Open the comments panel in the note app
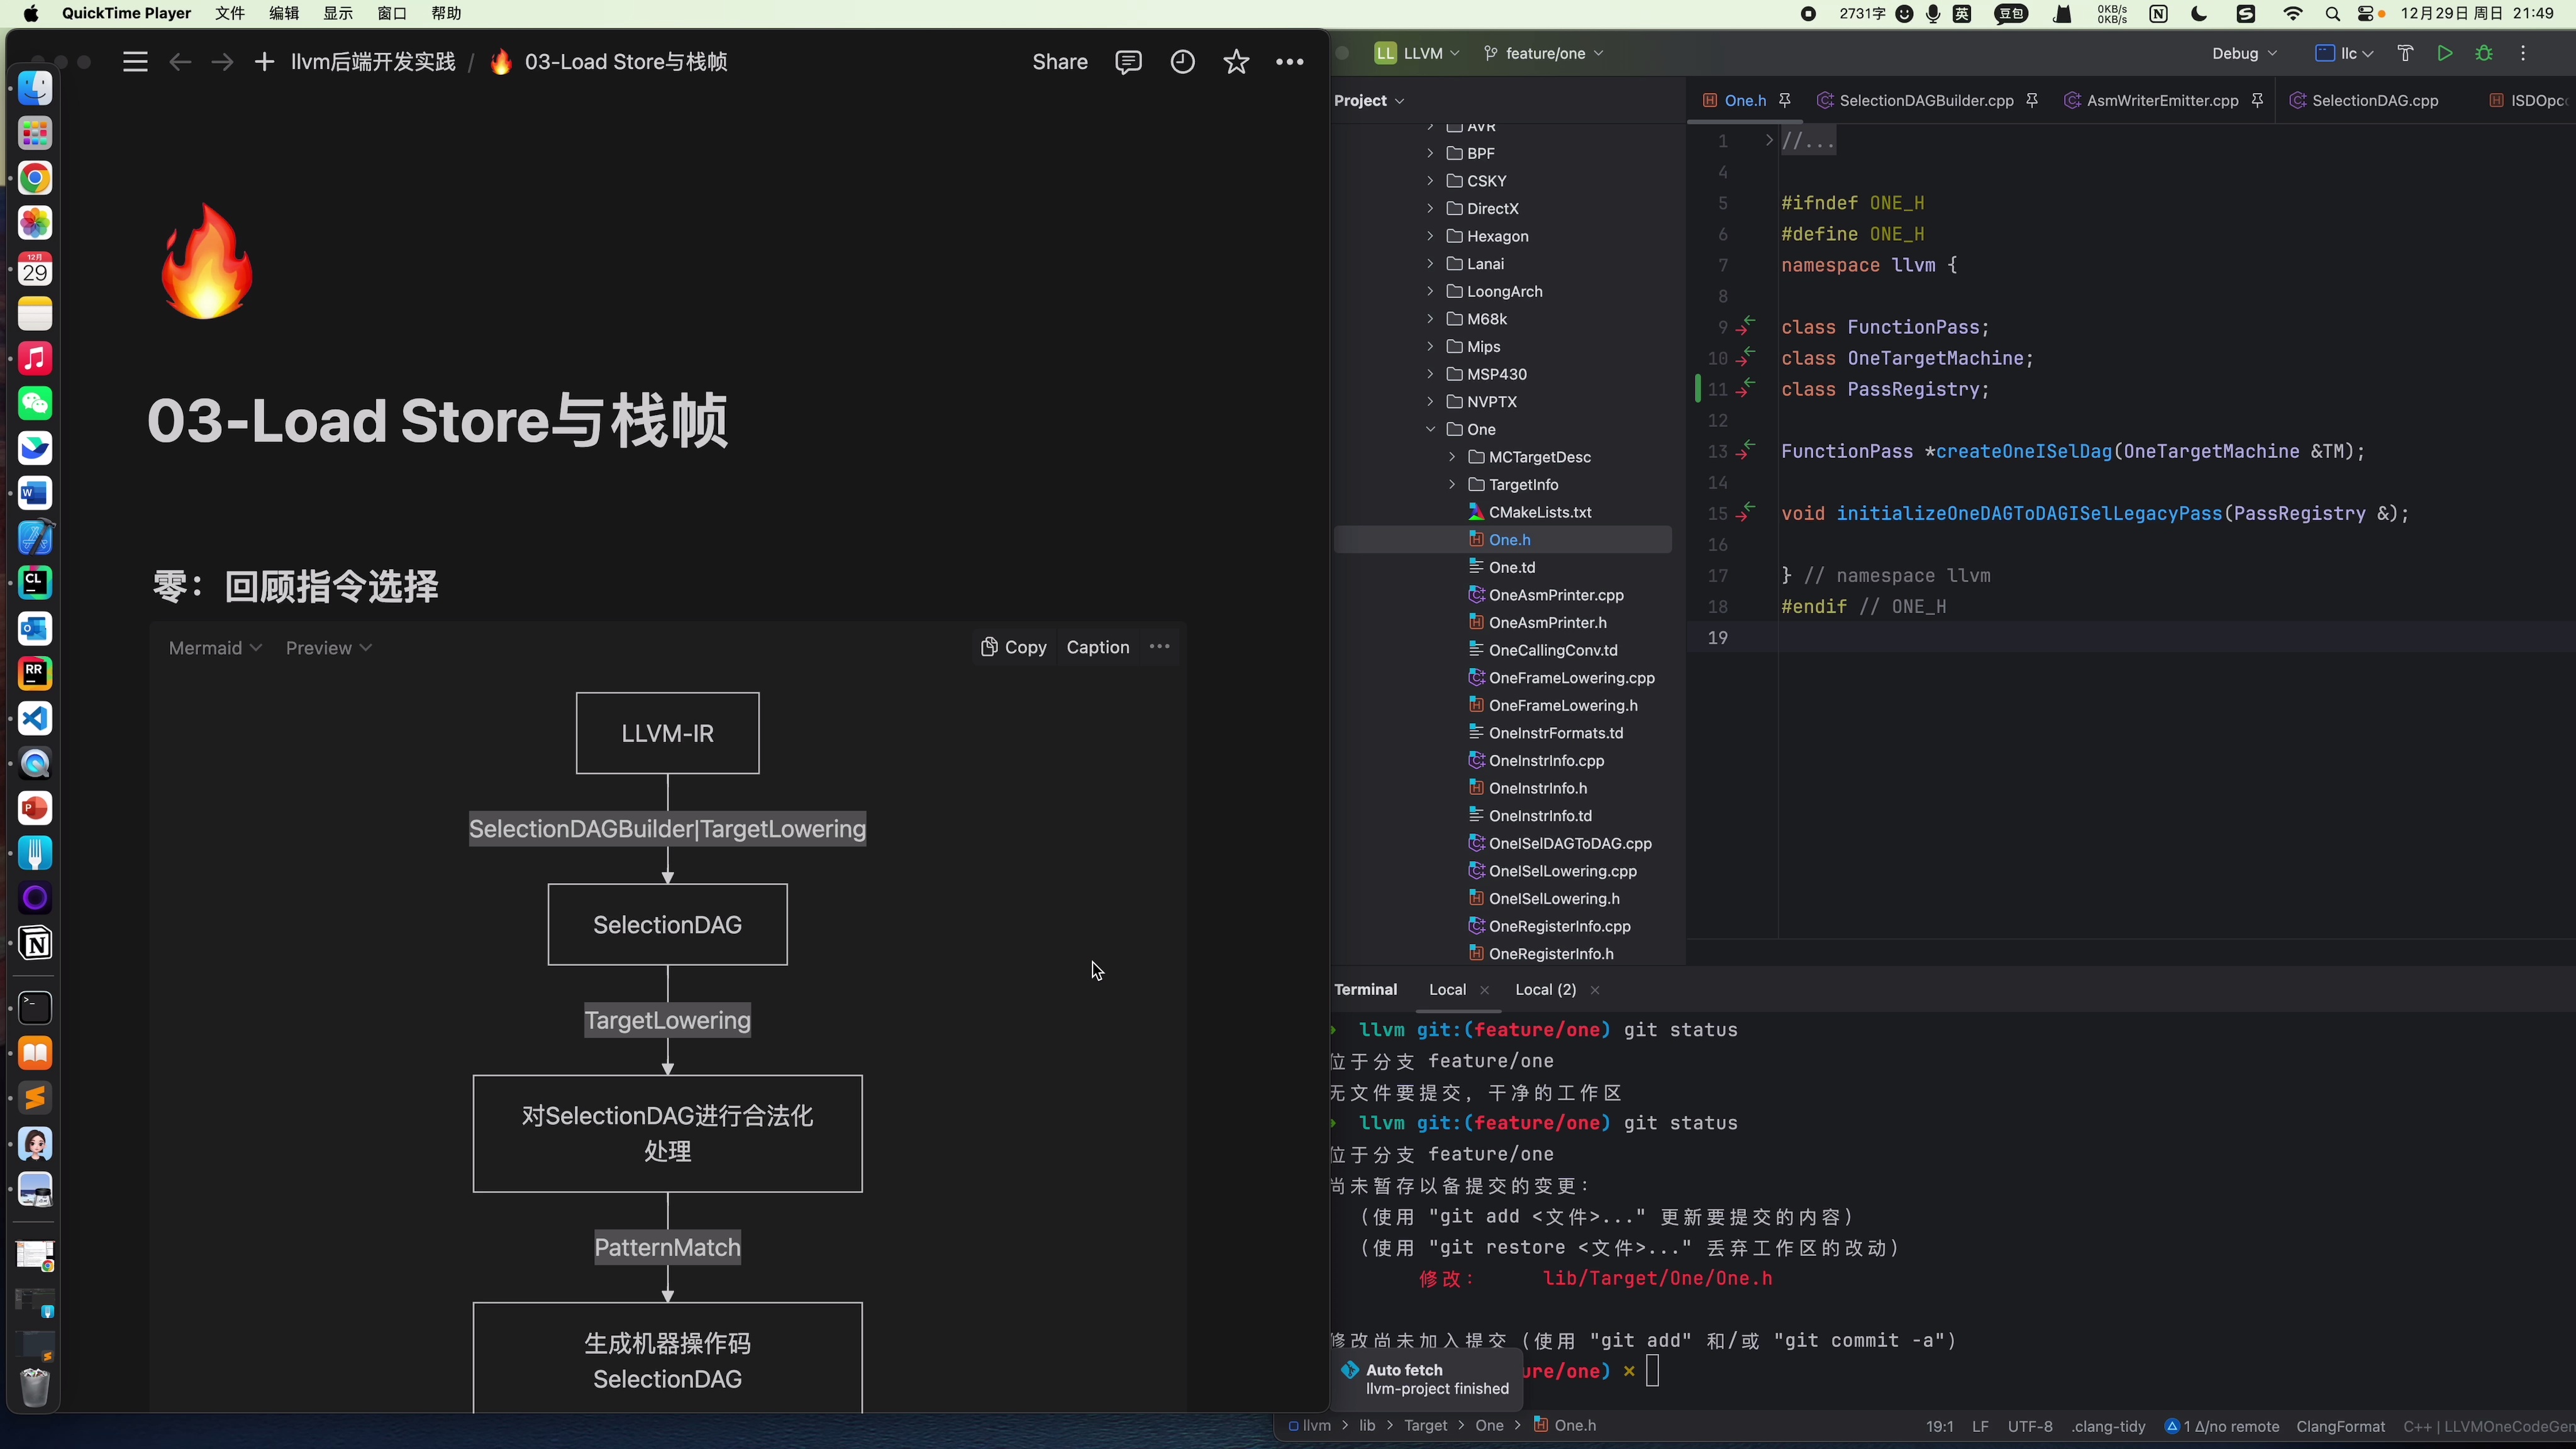This screenshot has width=2576, height=1449. point(1128,61)
